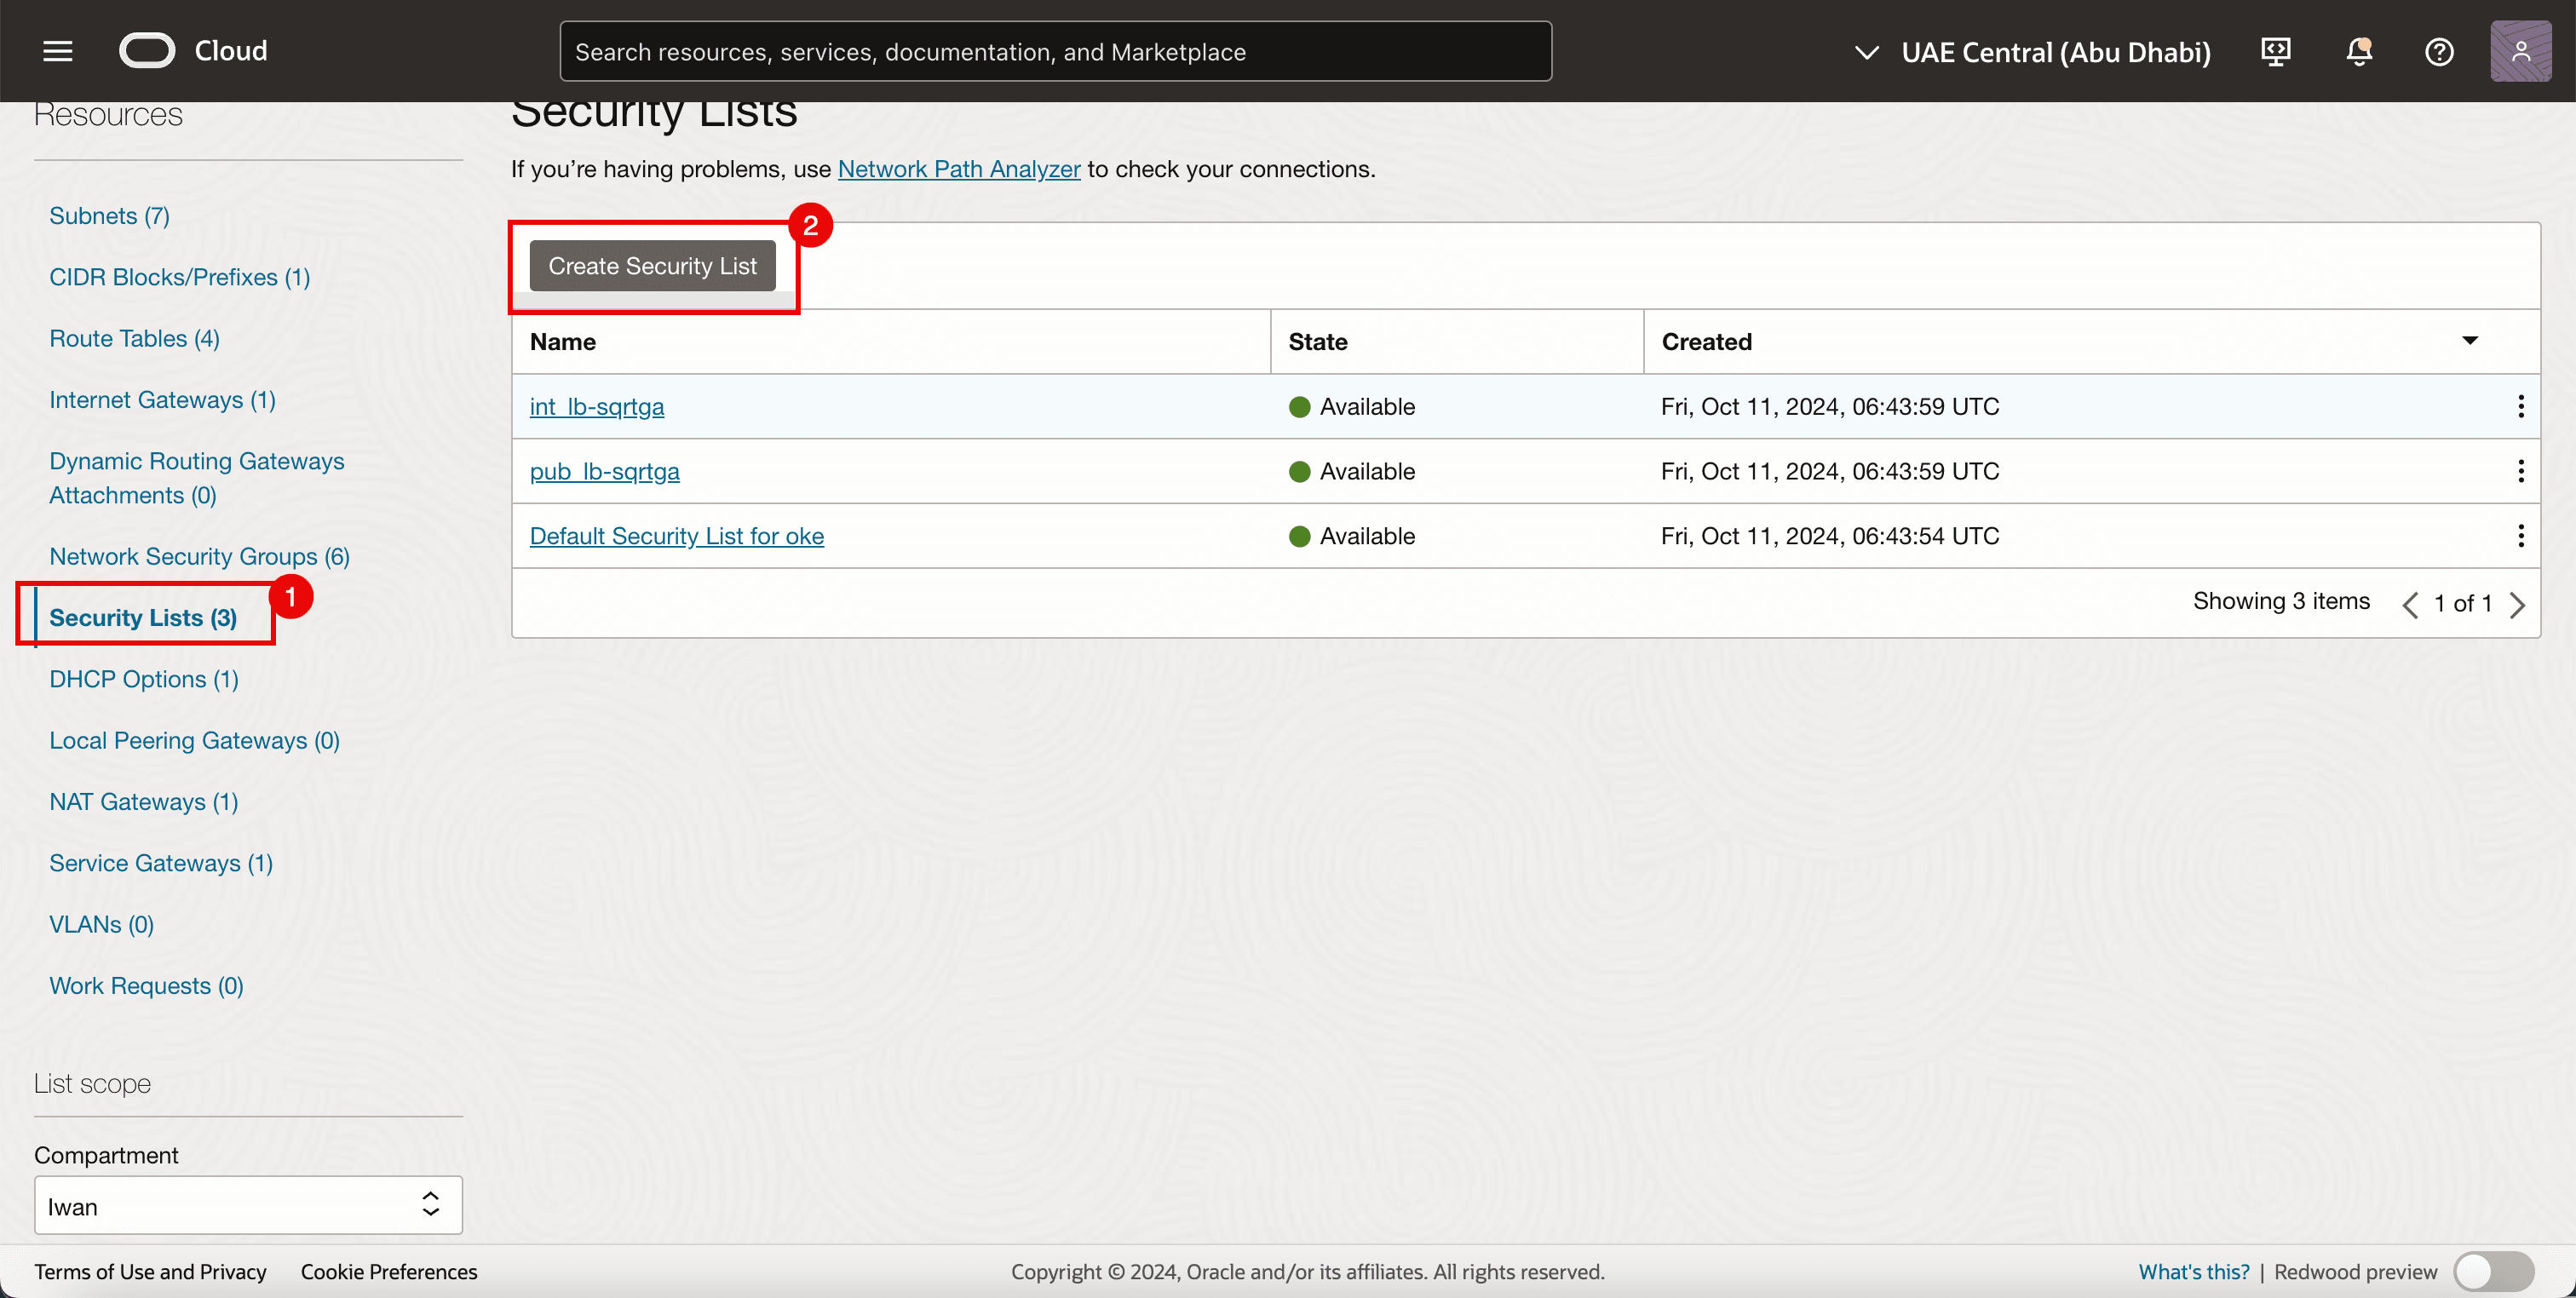This screenshot has height=1298, width=2576.
Task: Open actions menu for Default Security List row
Action: (x=2520, y=536)
